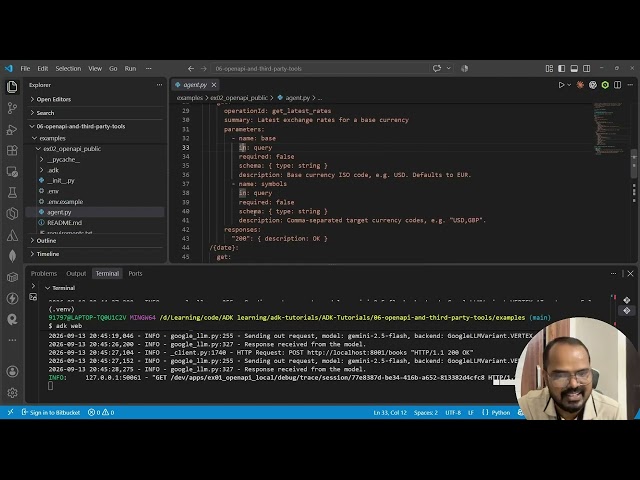This screenshot has width=640, height=480.
Task: Close the agent.py editor tab
Action: (x=214, y=85)
